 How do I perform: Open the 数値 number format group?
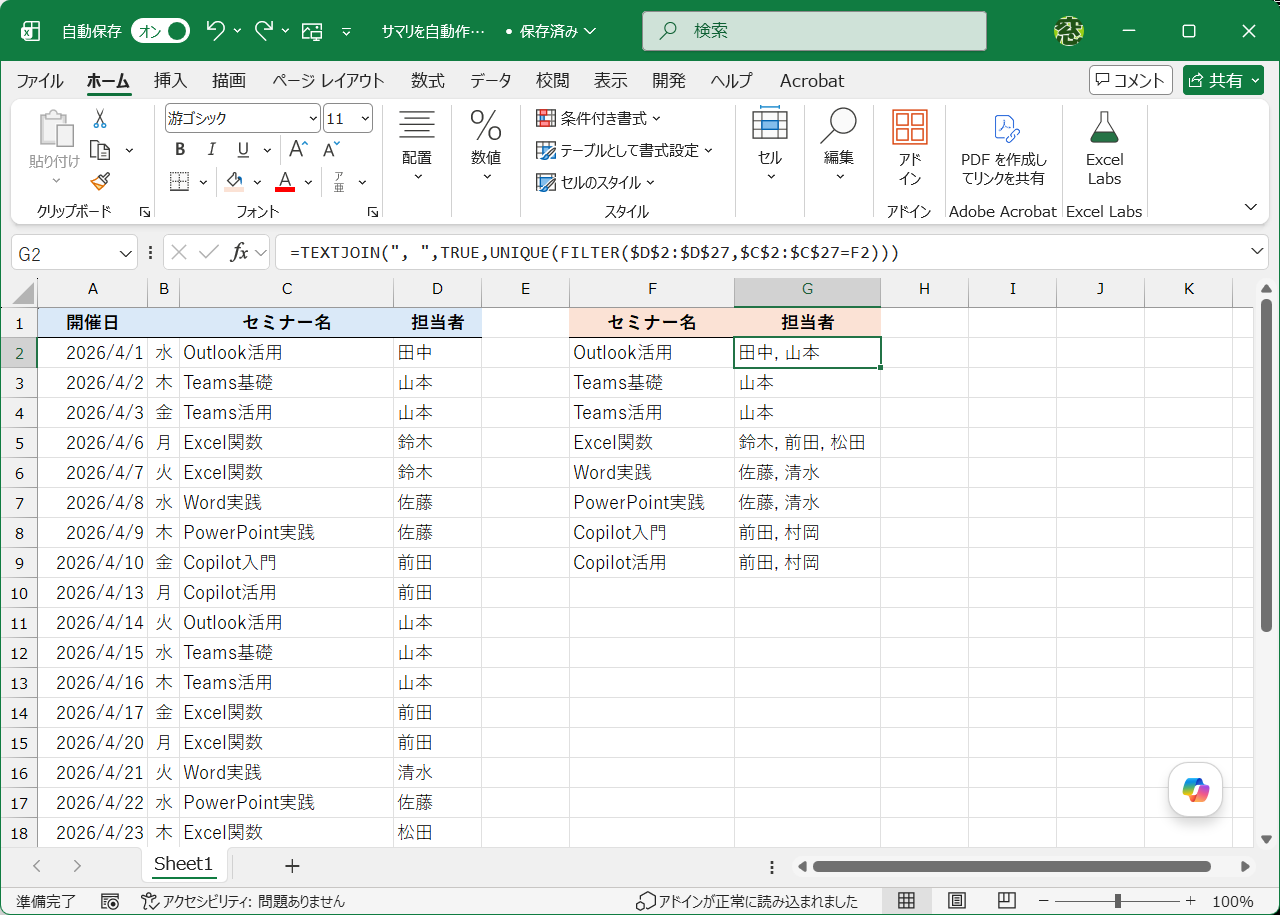486,147
